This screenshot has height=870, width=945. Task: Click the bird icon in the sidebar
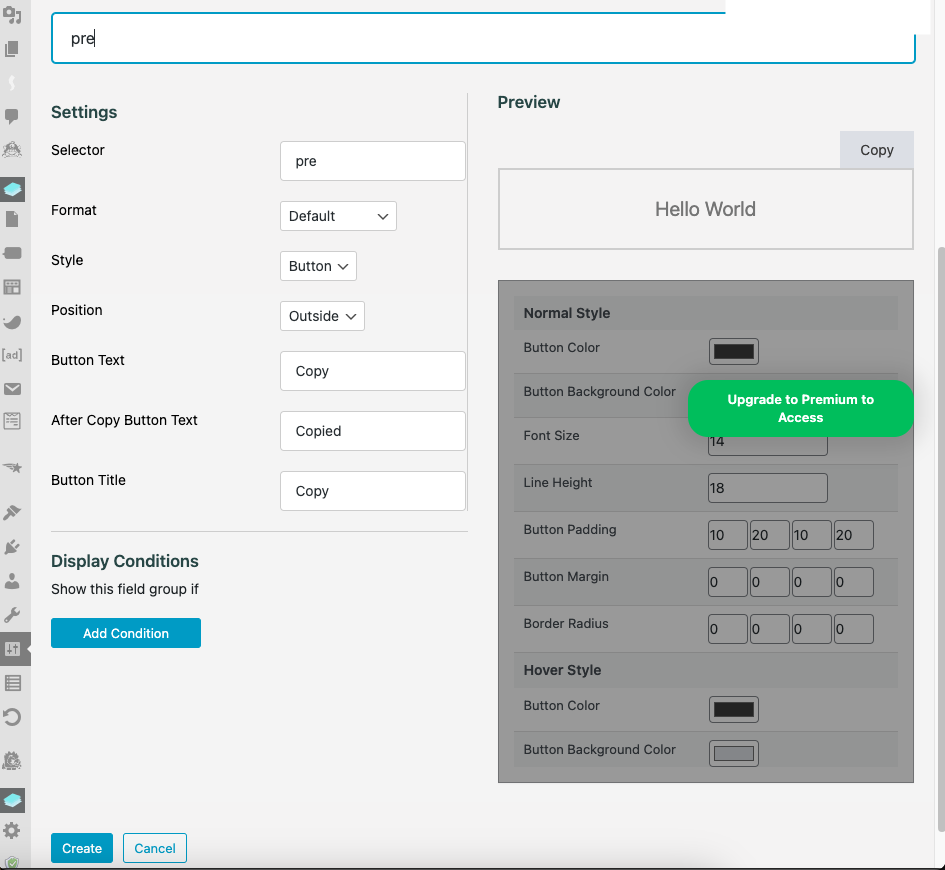point(12,322)
